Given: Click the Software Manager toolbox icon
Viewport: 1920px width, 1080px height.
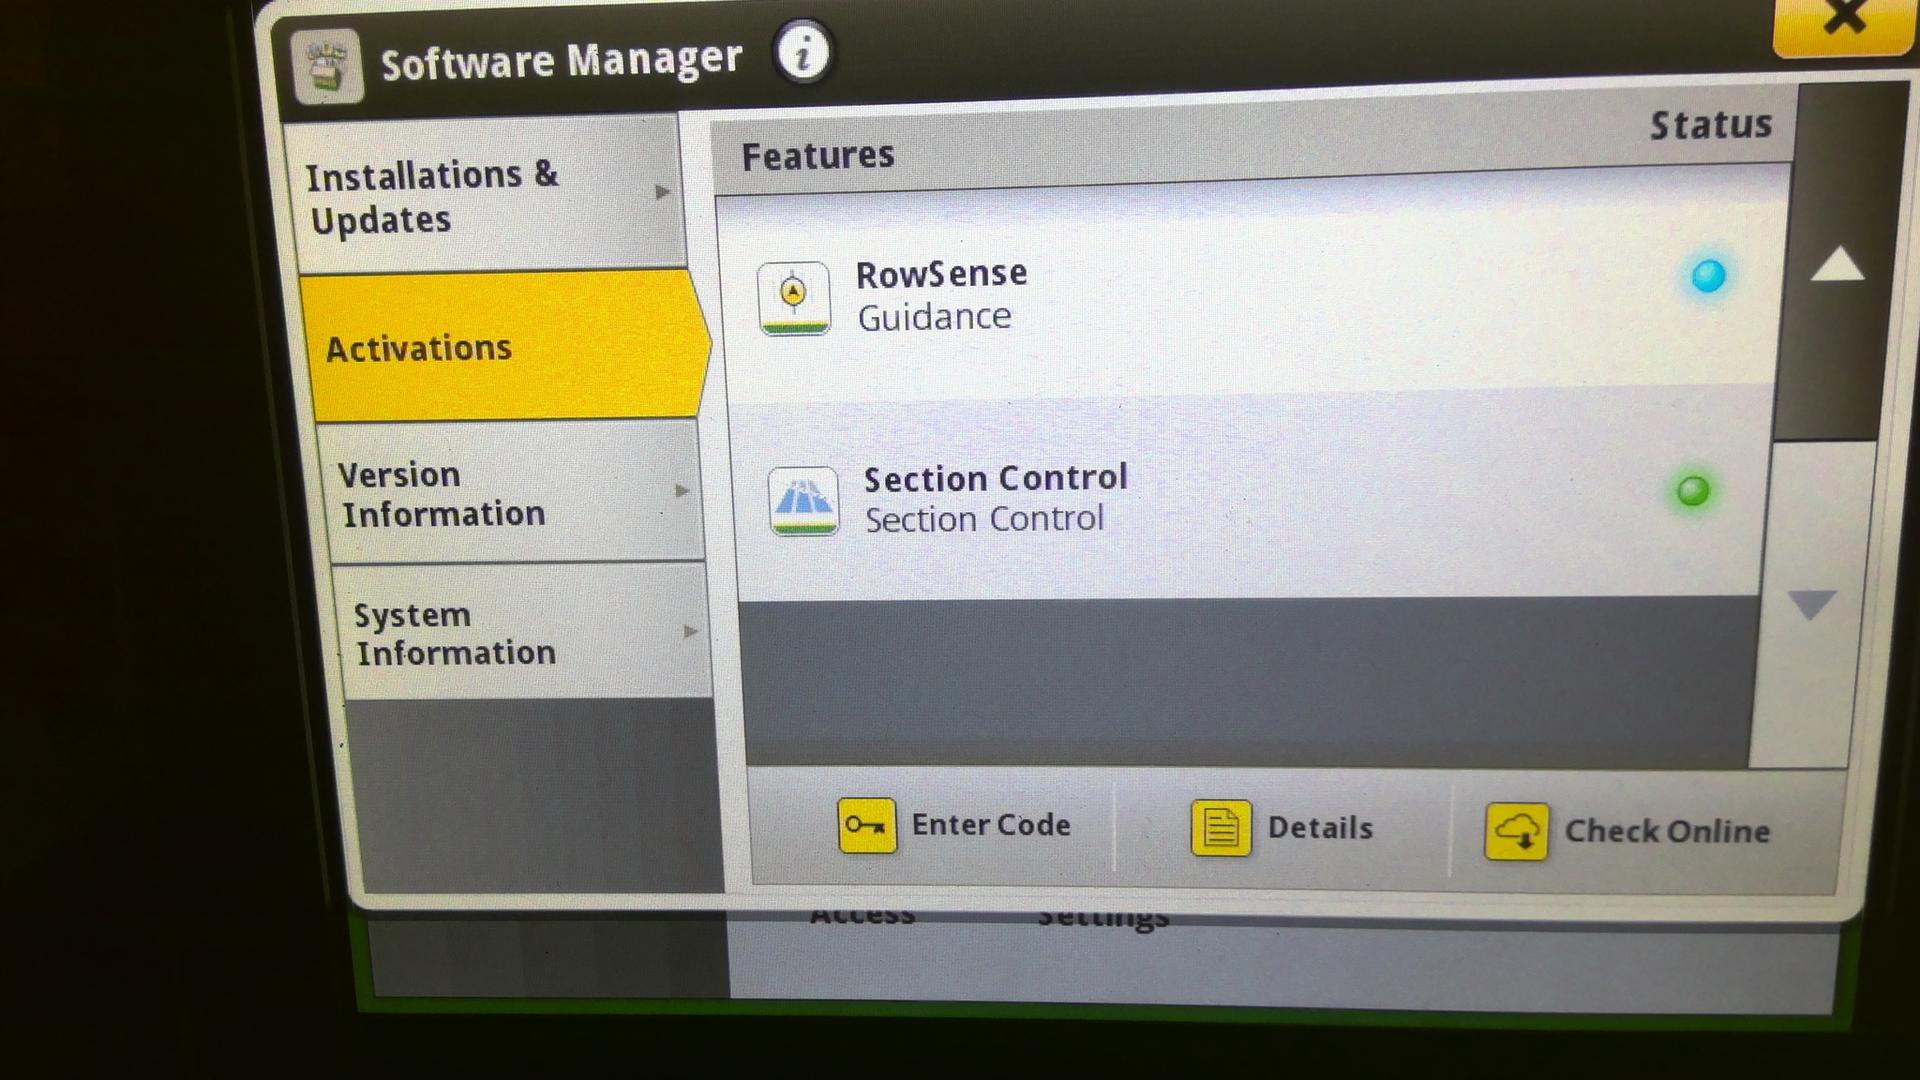Looking at the screenshot, I should [x=327, y=66].
